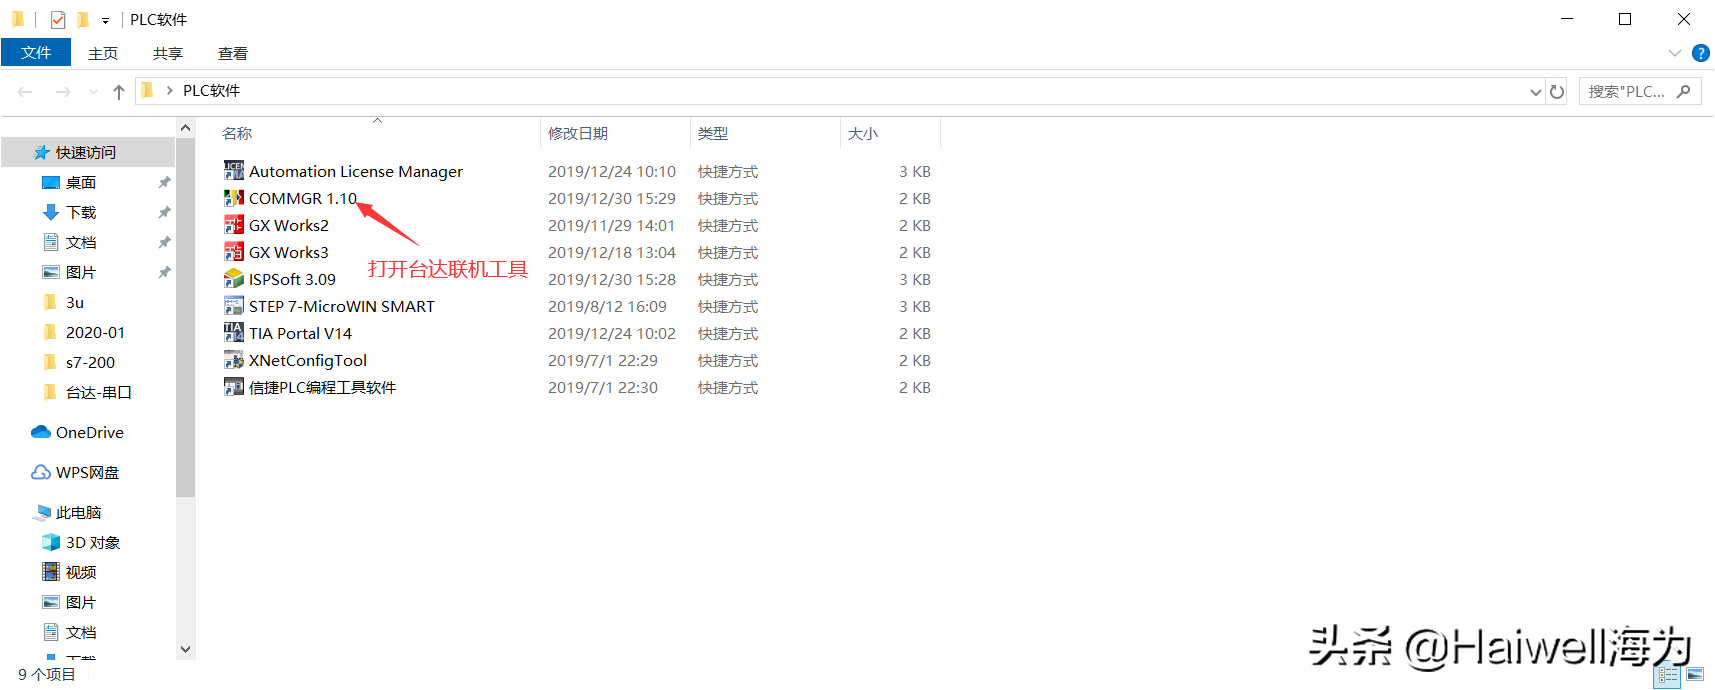This screenshot has width=1715, height=690.
Task: Click the navigation pane scrollbar thumb
Action: tap(185, 317)
